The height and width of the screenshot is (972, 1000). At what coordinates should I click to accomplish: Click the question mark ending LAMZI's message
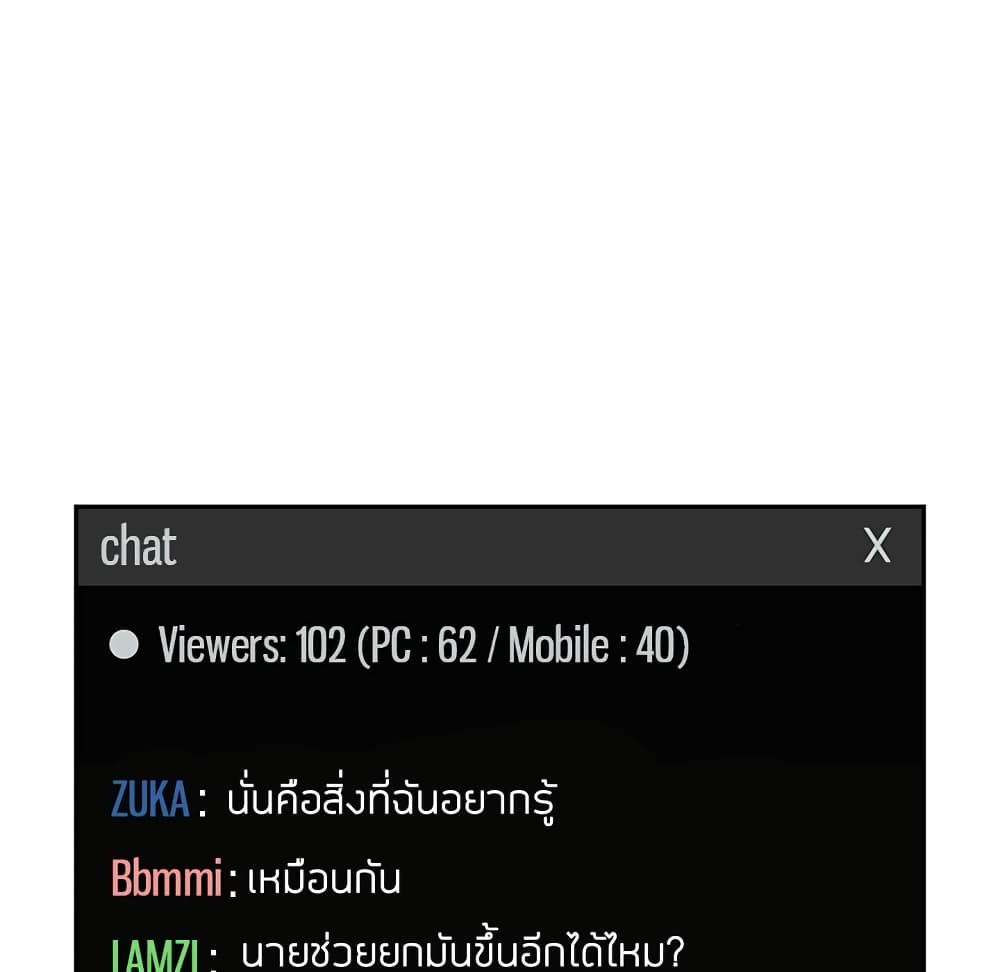675,952
